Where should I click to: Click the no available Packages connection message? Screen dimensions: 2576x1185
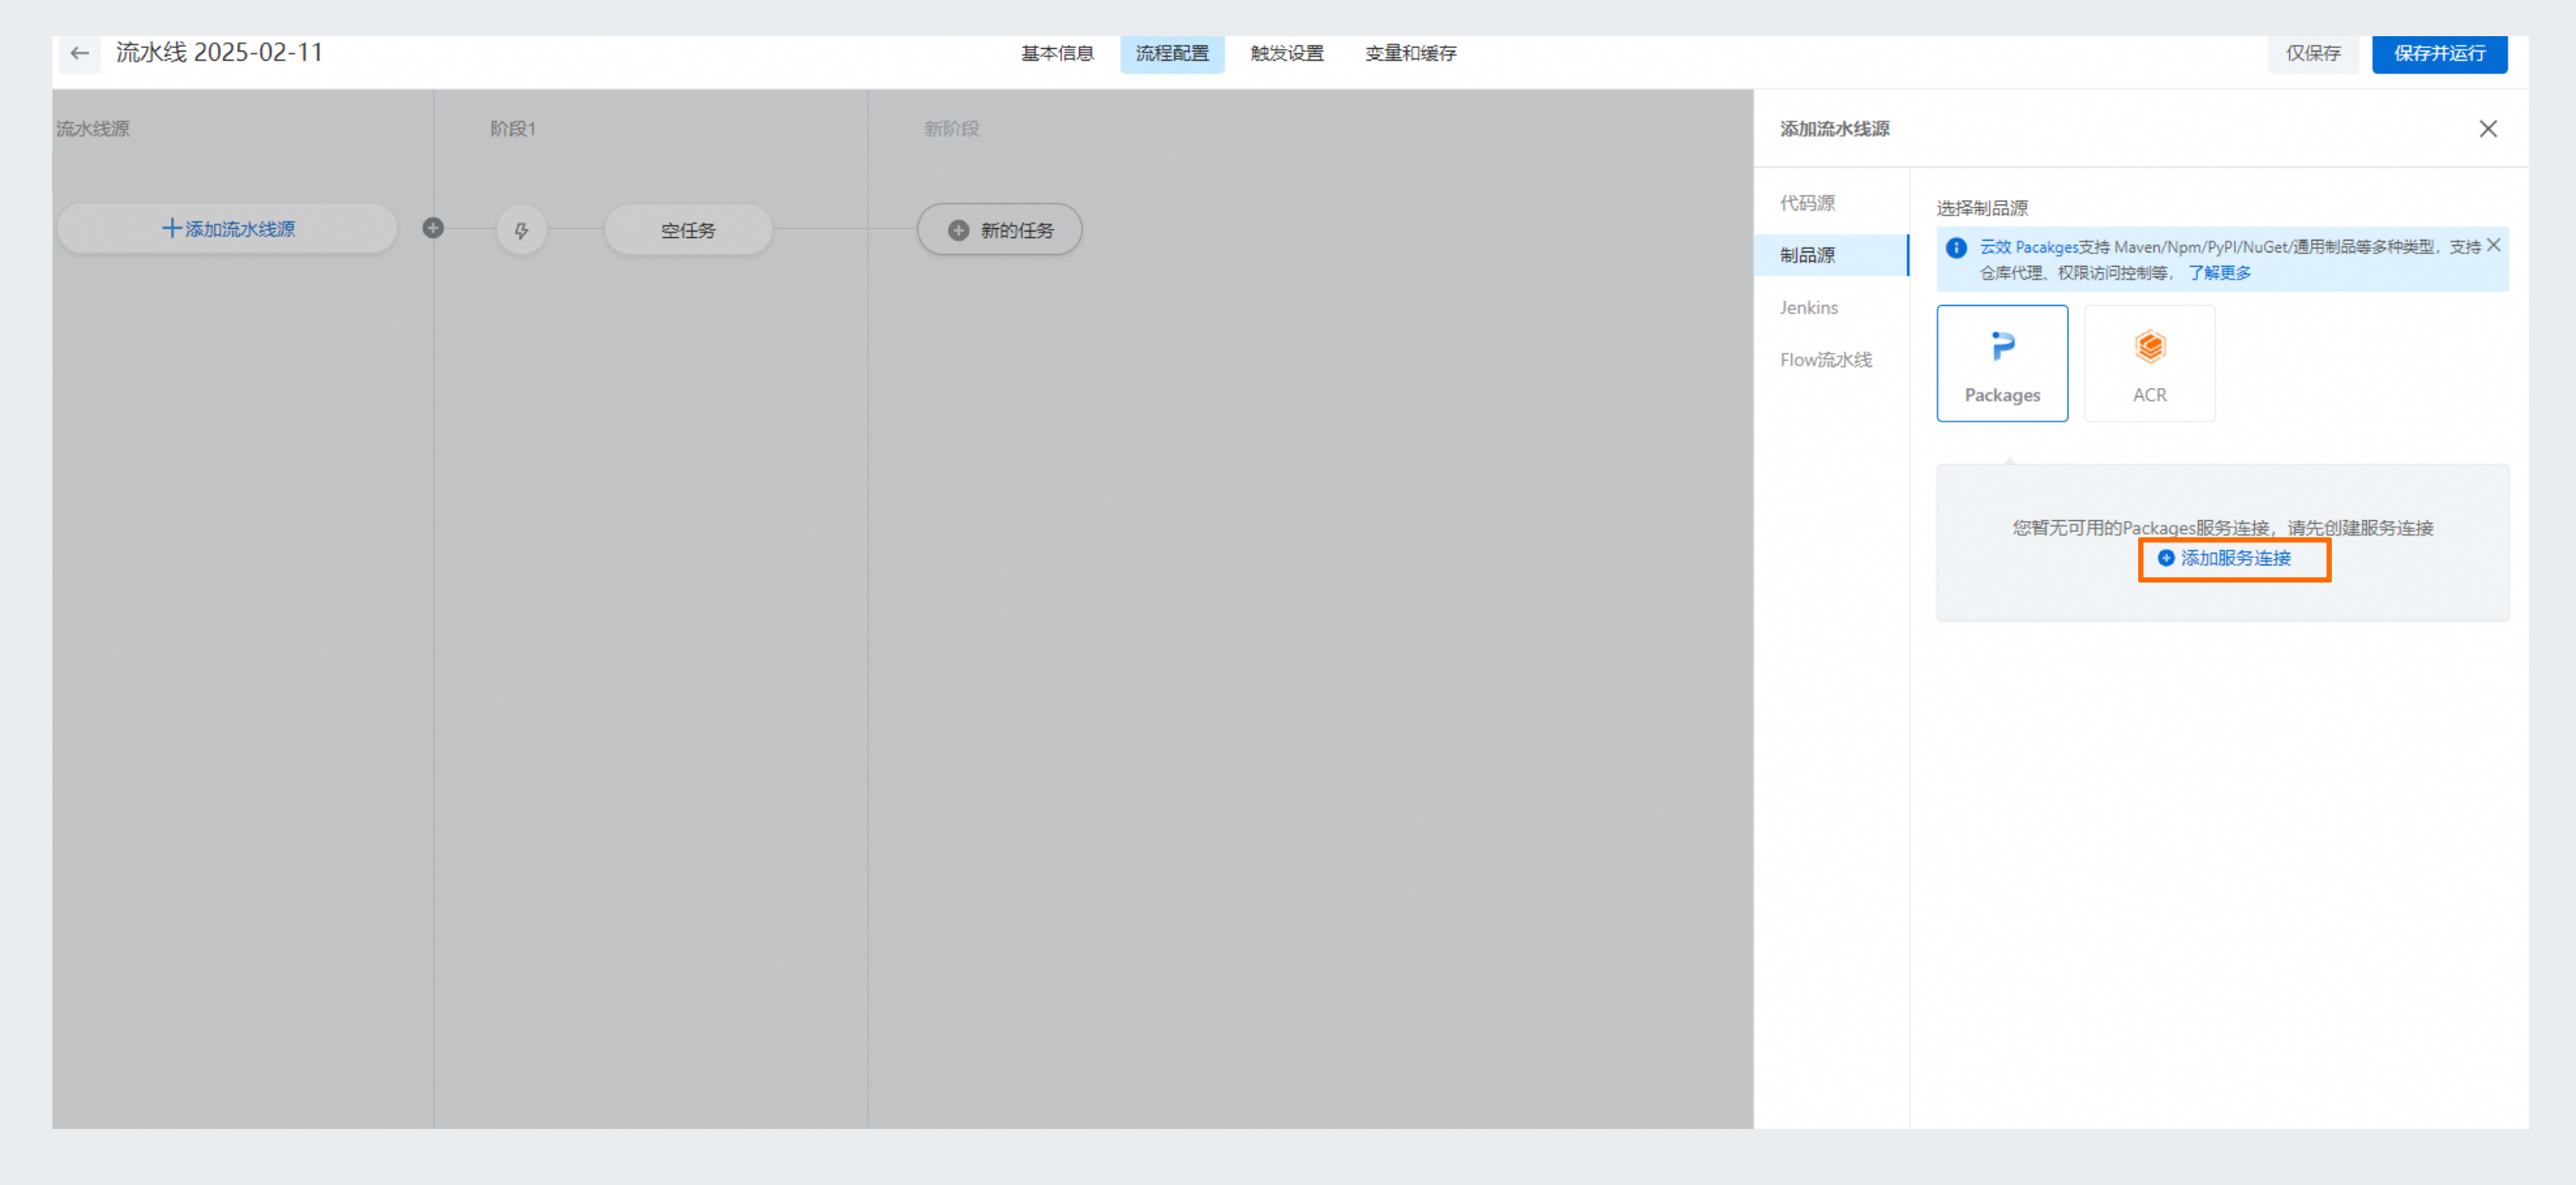2223,528
